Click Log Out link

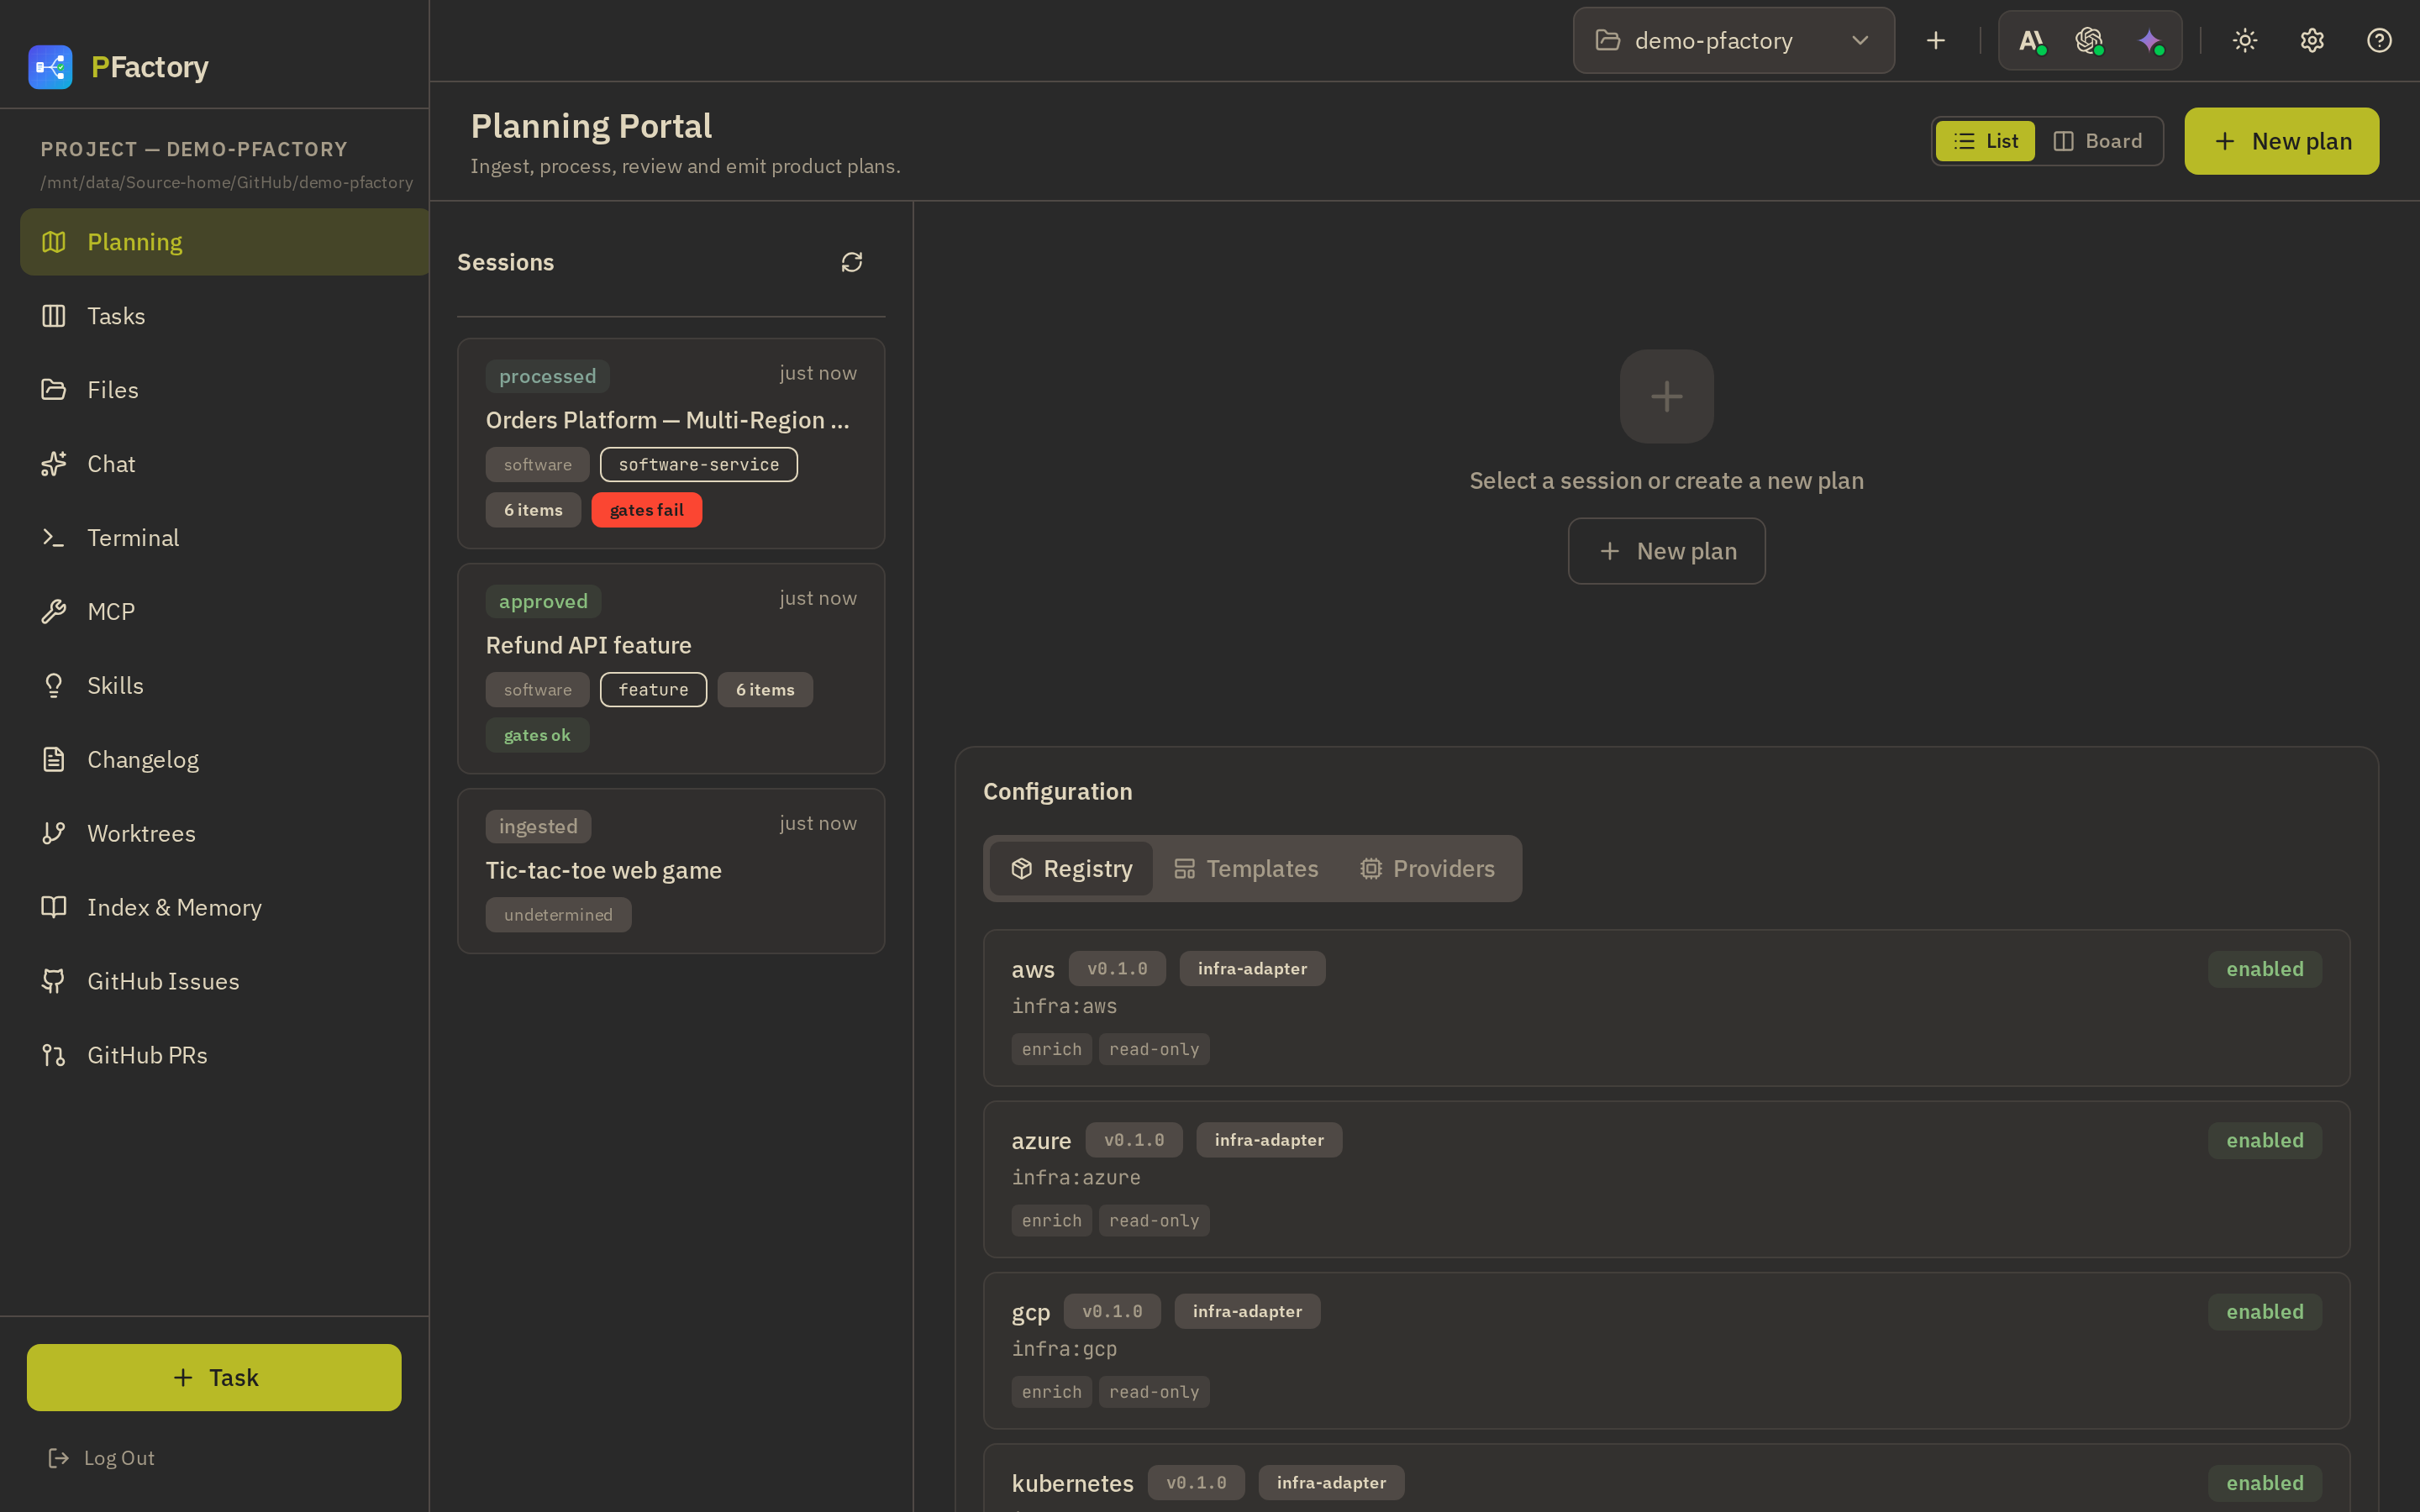click(x=102, y=1458)
